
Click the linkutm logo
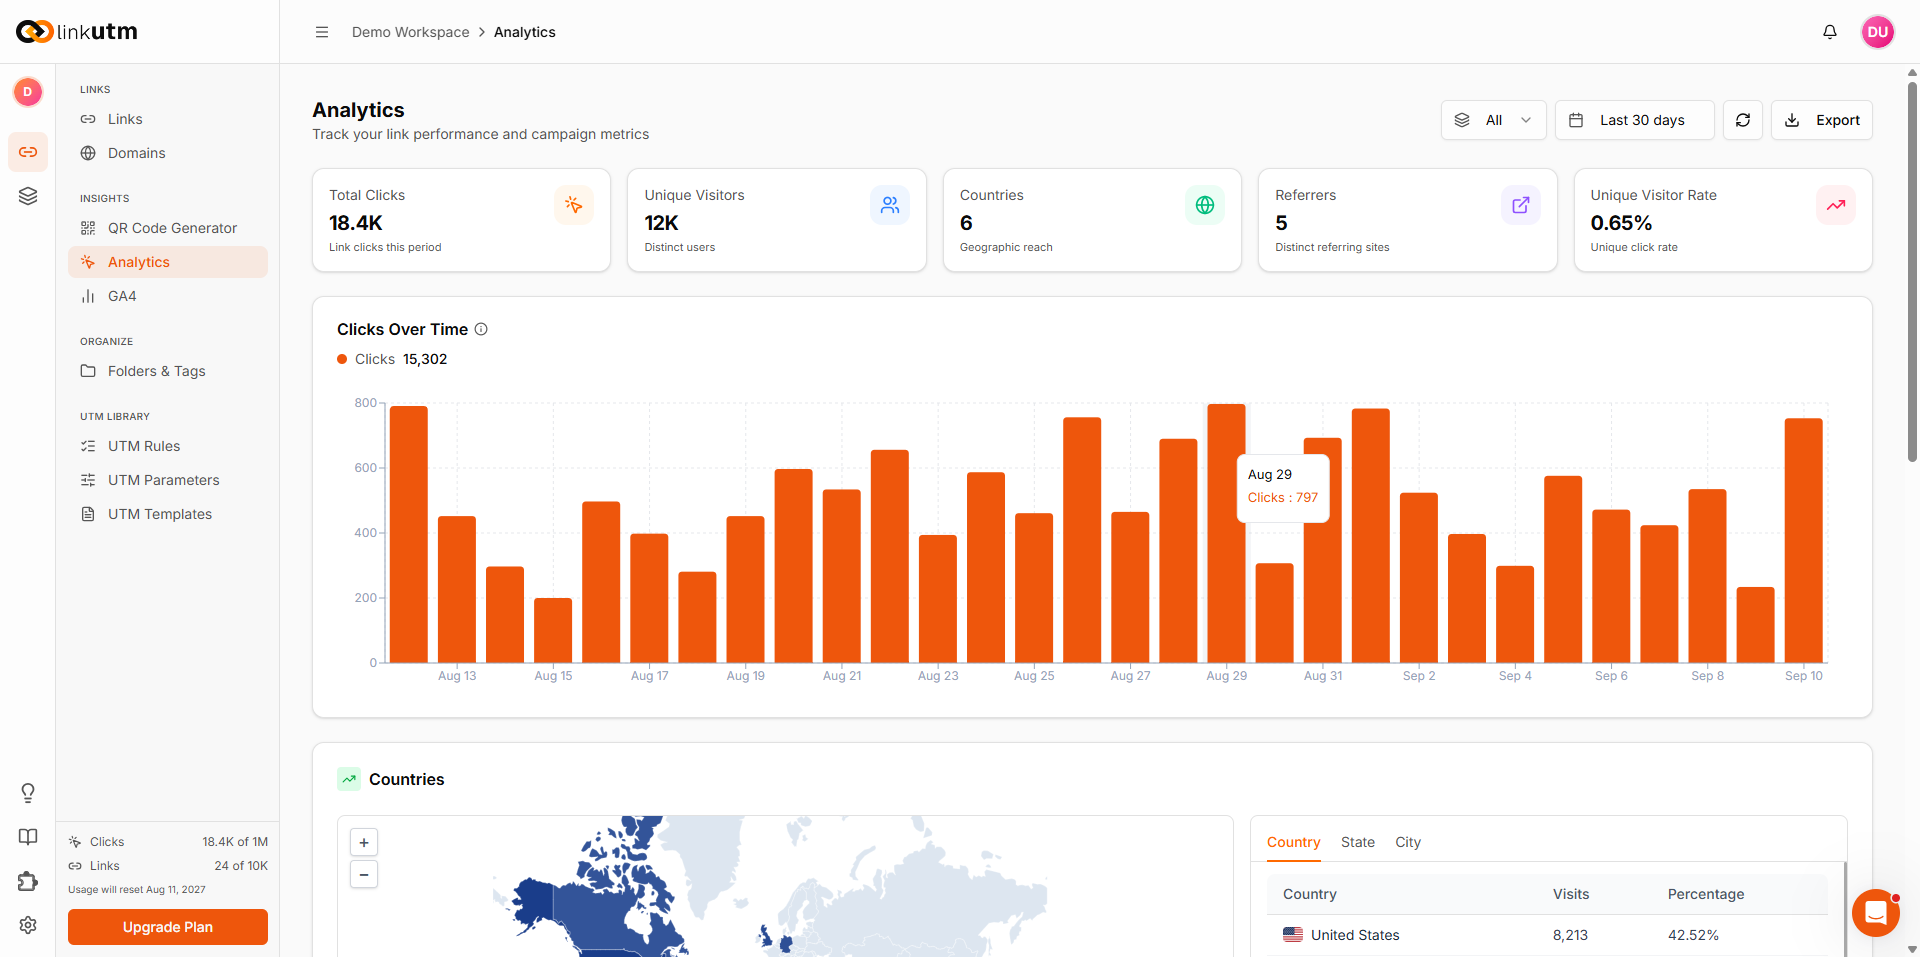click(77, 32)
